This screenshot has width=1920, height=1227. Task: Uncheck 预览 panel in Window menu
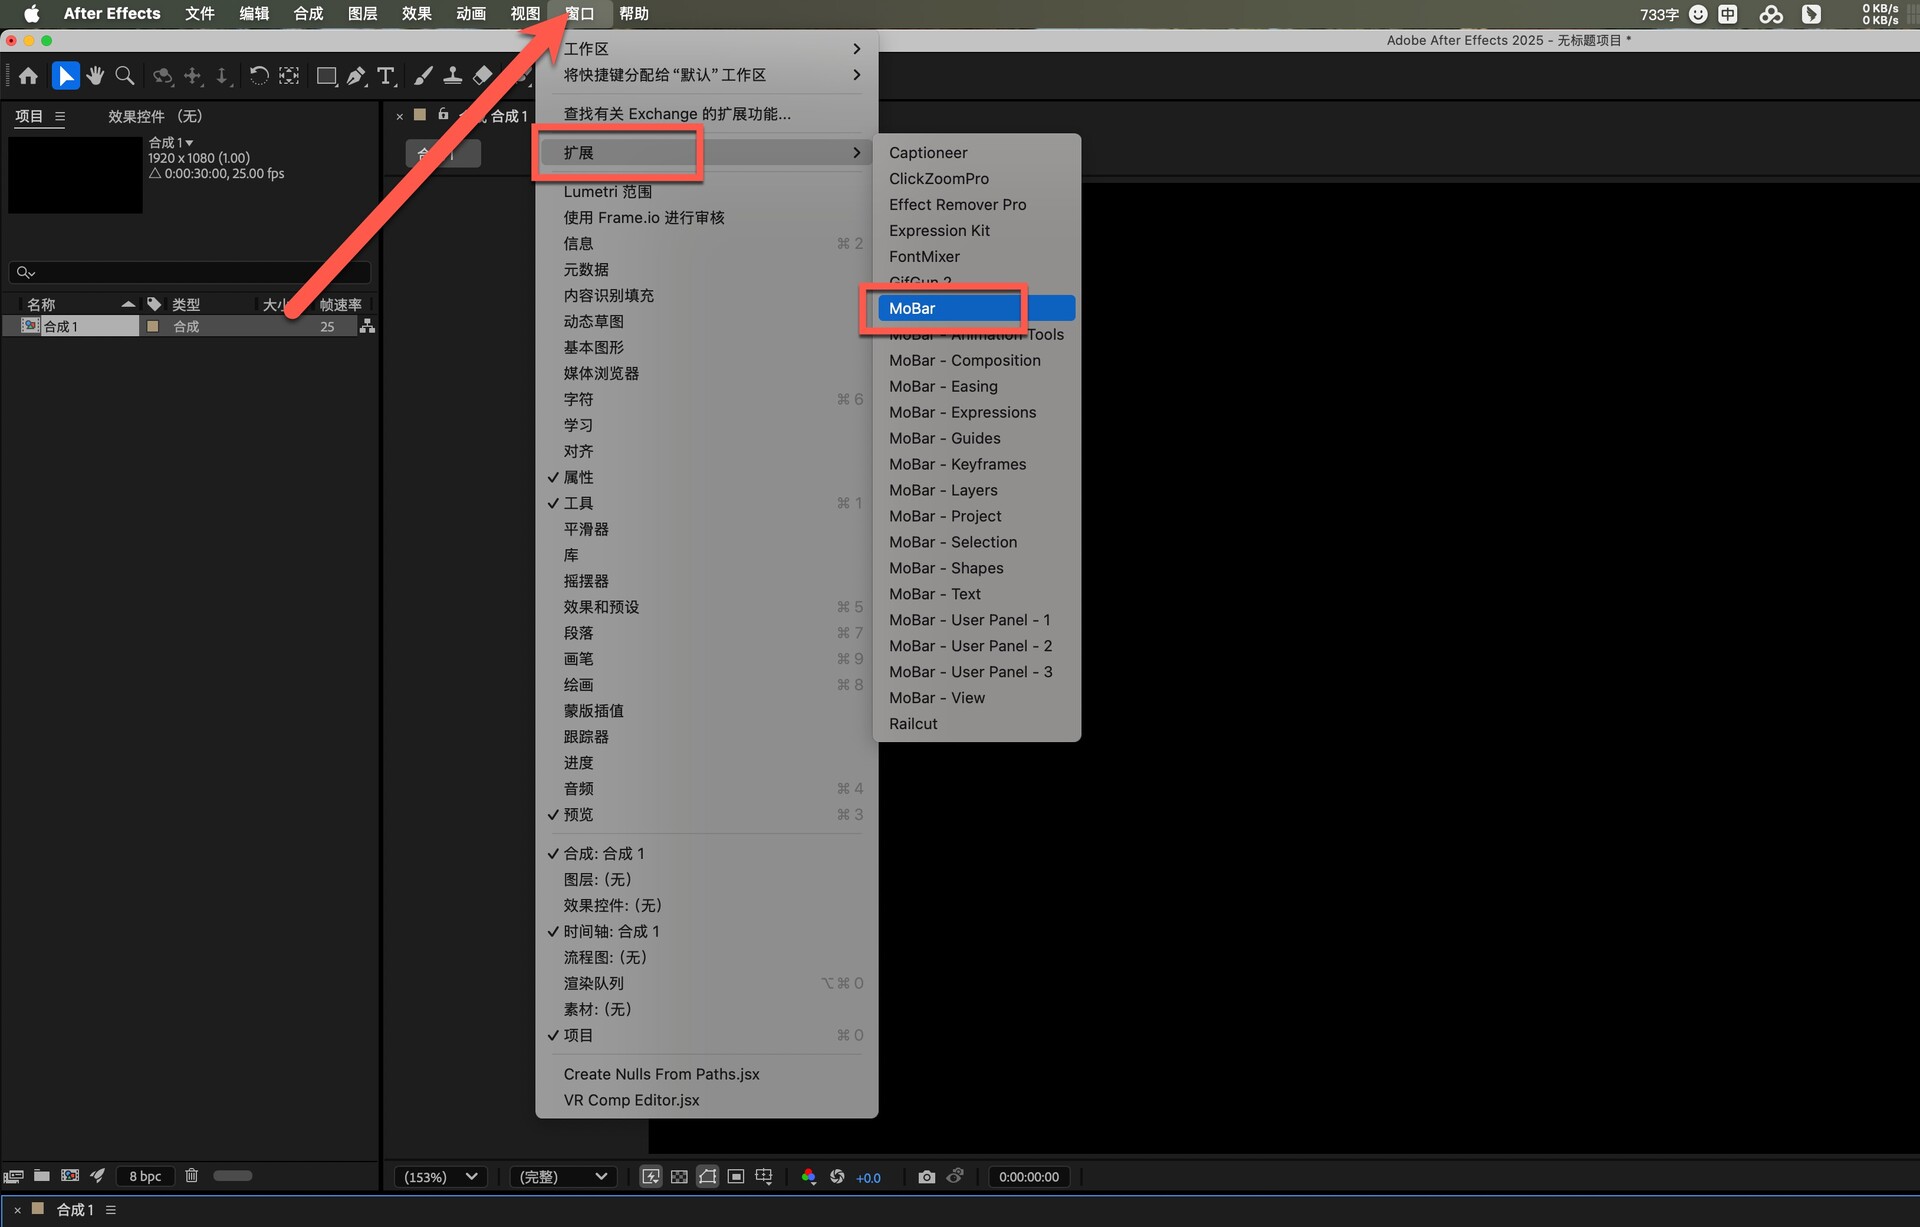(578, 815)
